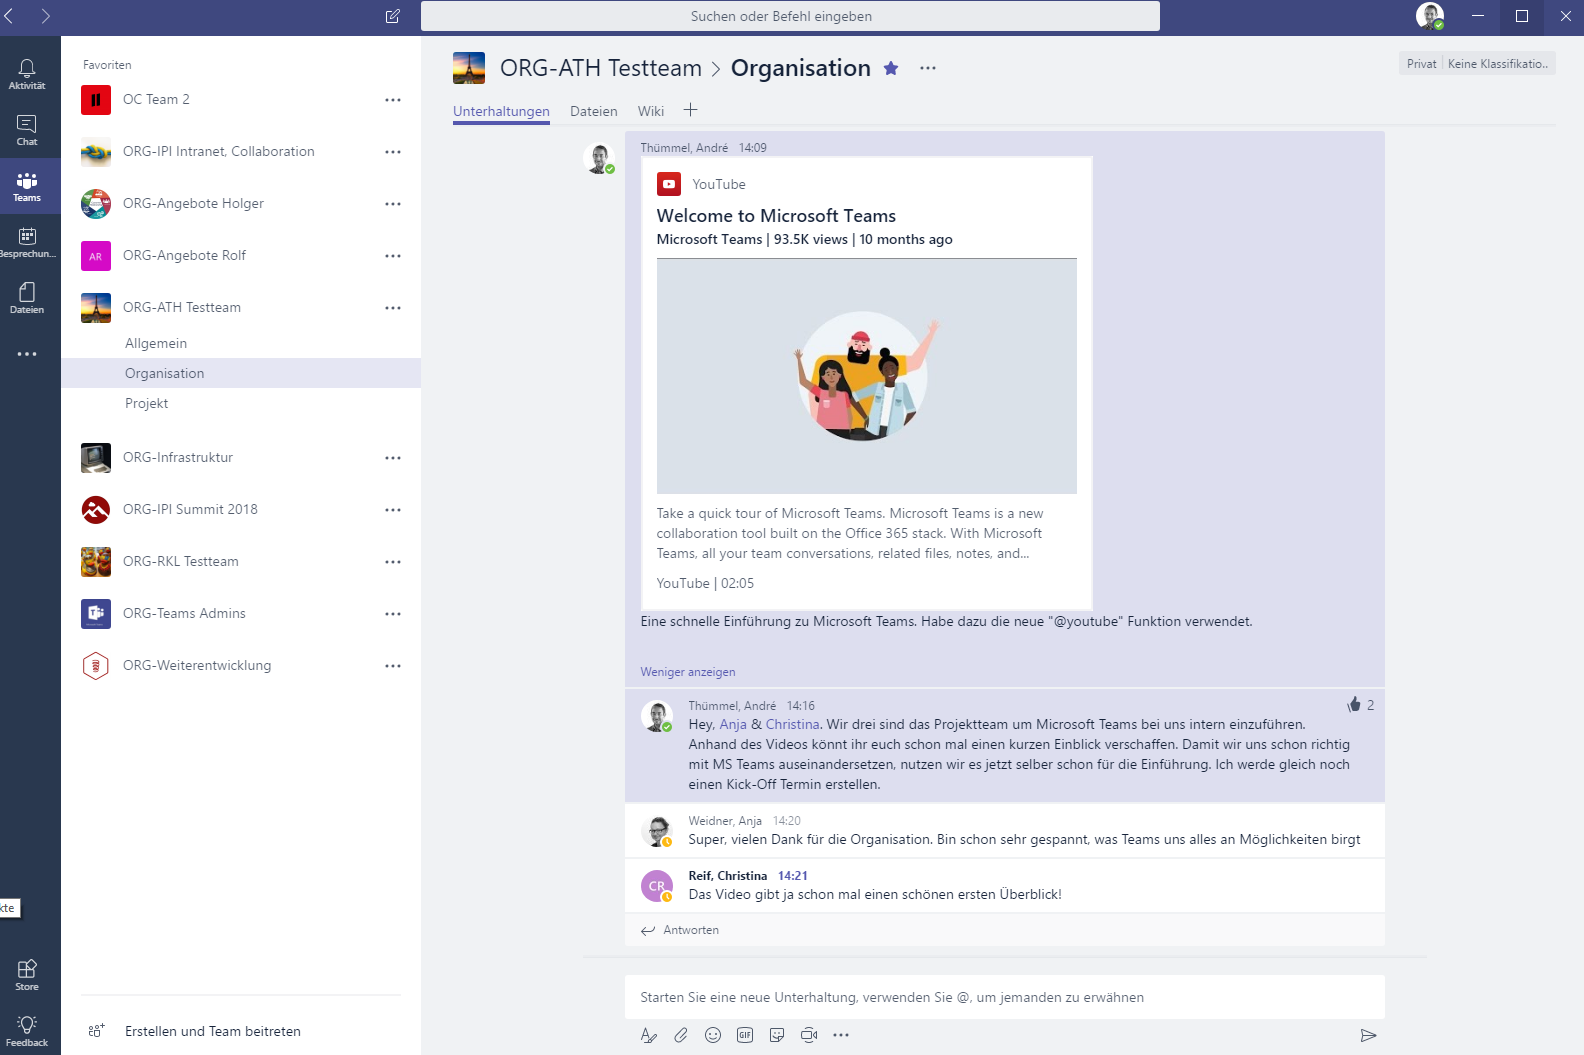Screen dimensions: 1584x1055
Task: Open the Feedback lightbulb icon
Action: (27, 1031)
